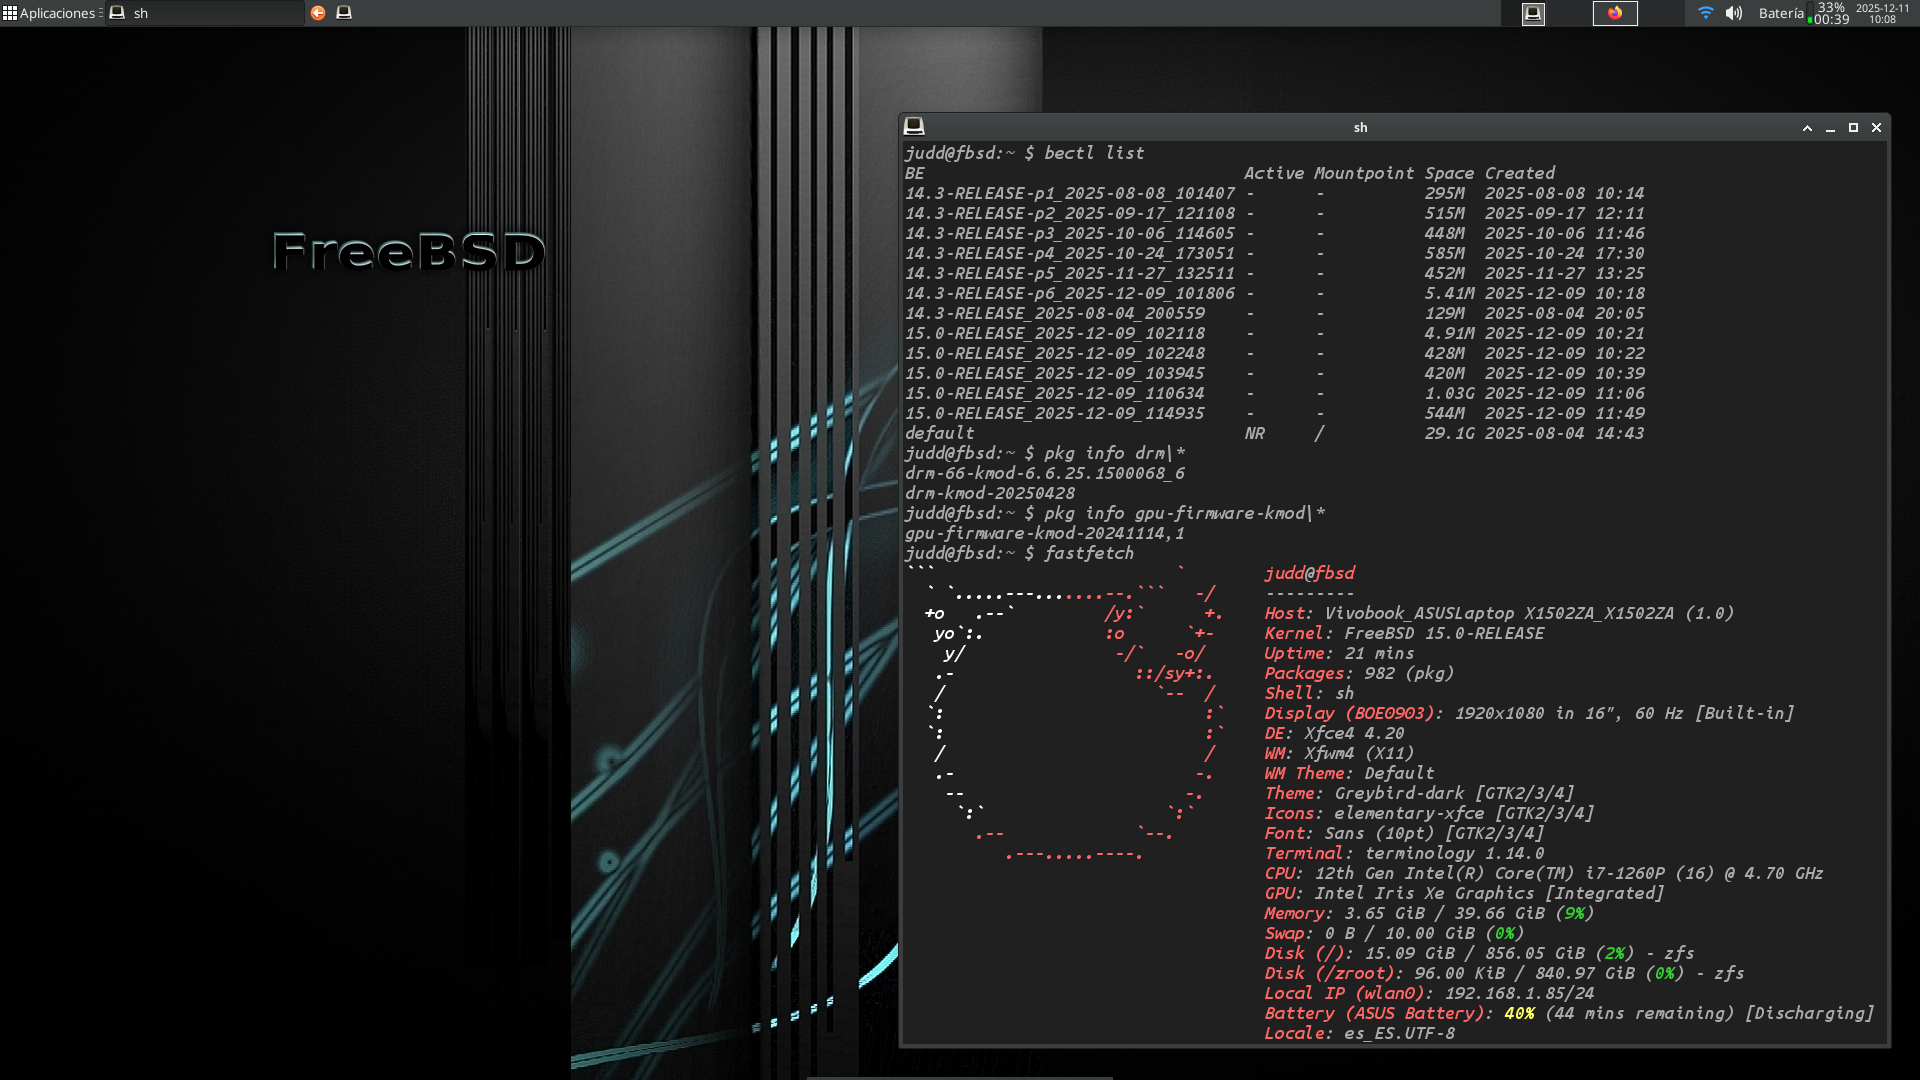The height and width of the screenshot is (1080, 1920).
Task: Click the orange arrow launcher in the panel
Action: tap(318, 13)
